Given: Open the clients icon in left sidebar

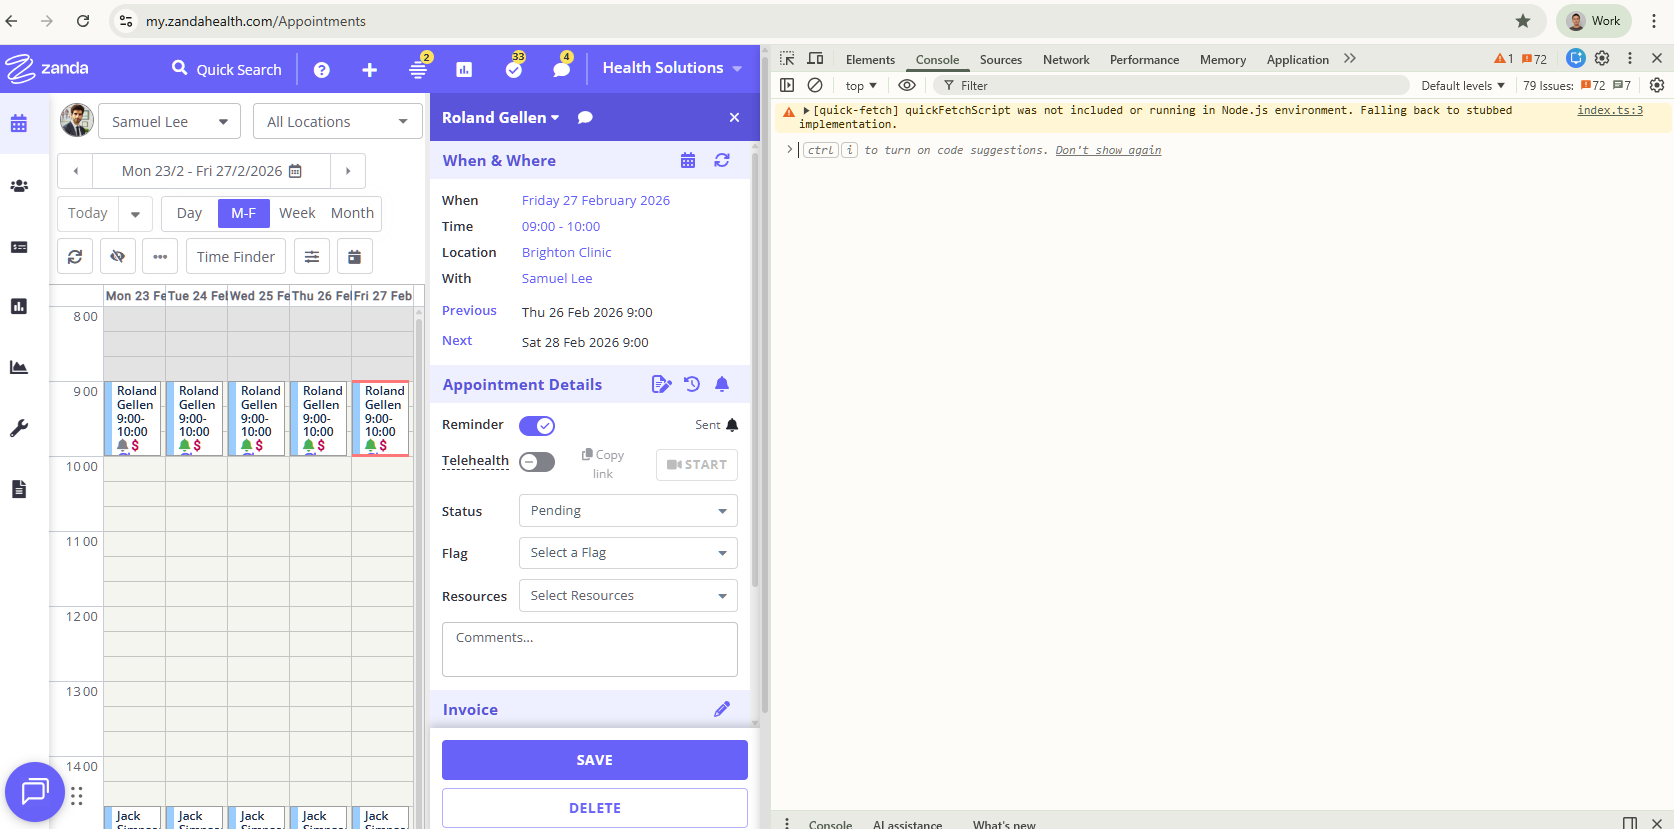Looking at the screenshot, I should pyautogui.click(x=19, y=186).
